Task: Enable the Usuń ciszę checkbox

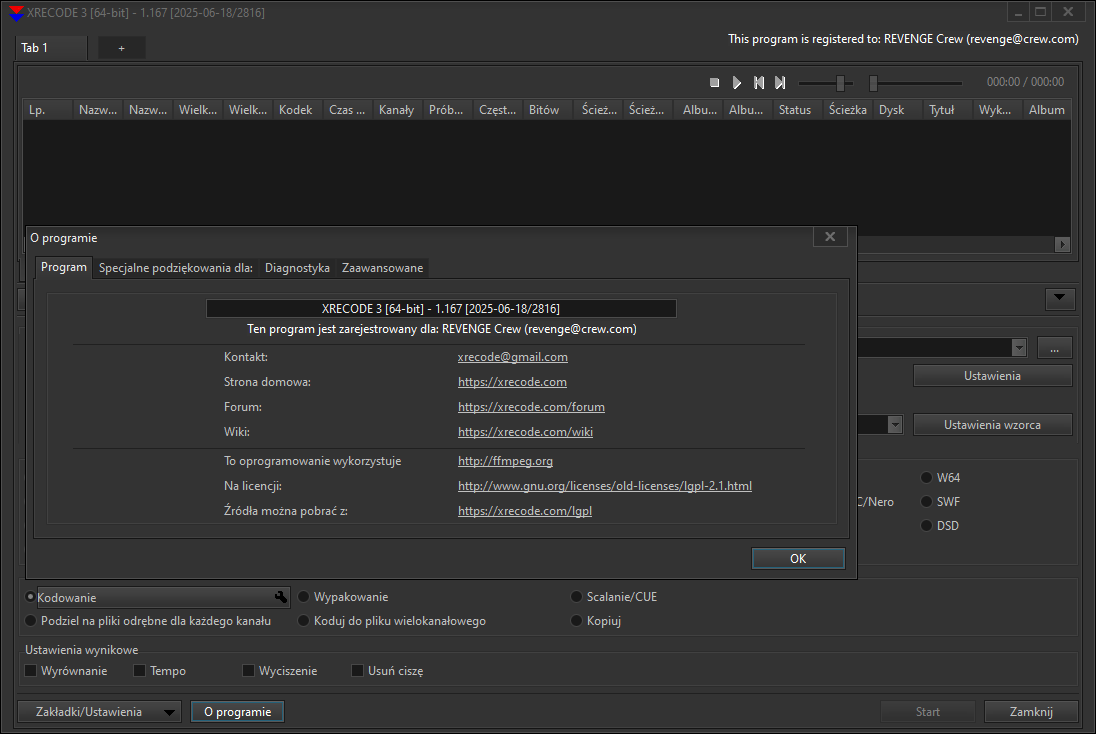Action: point(357,670)
